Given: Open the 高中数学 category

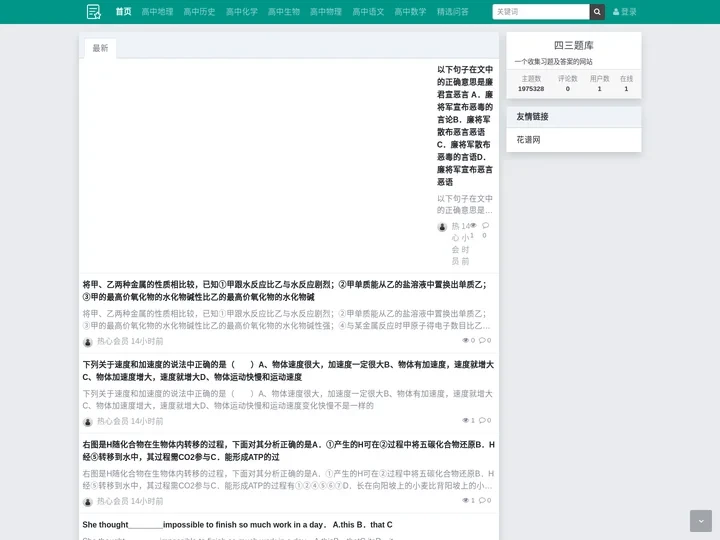Looking at the screenshot, I should click(410, 12).
